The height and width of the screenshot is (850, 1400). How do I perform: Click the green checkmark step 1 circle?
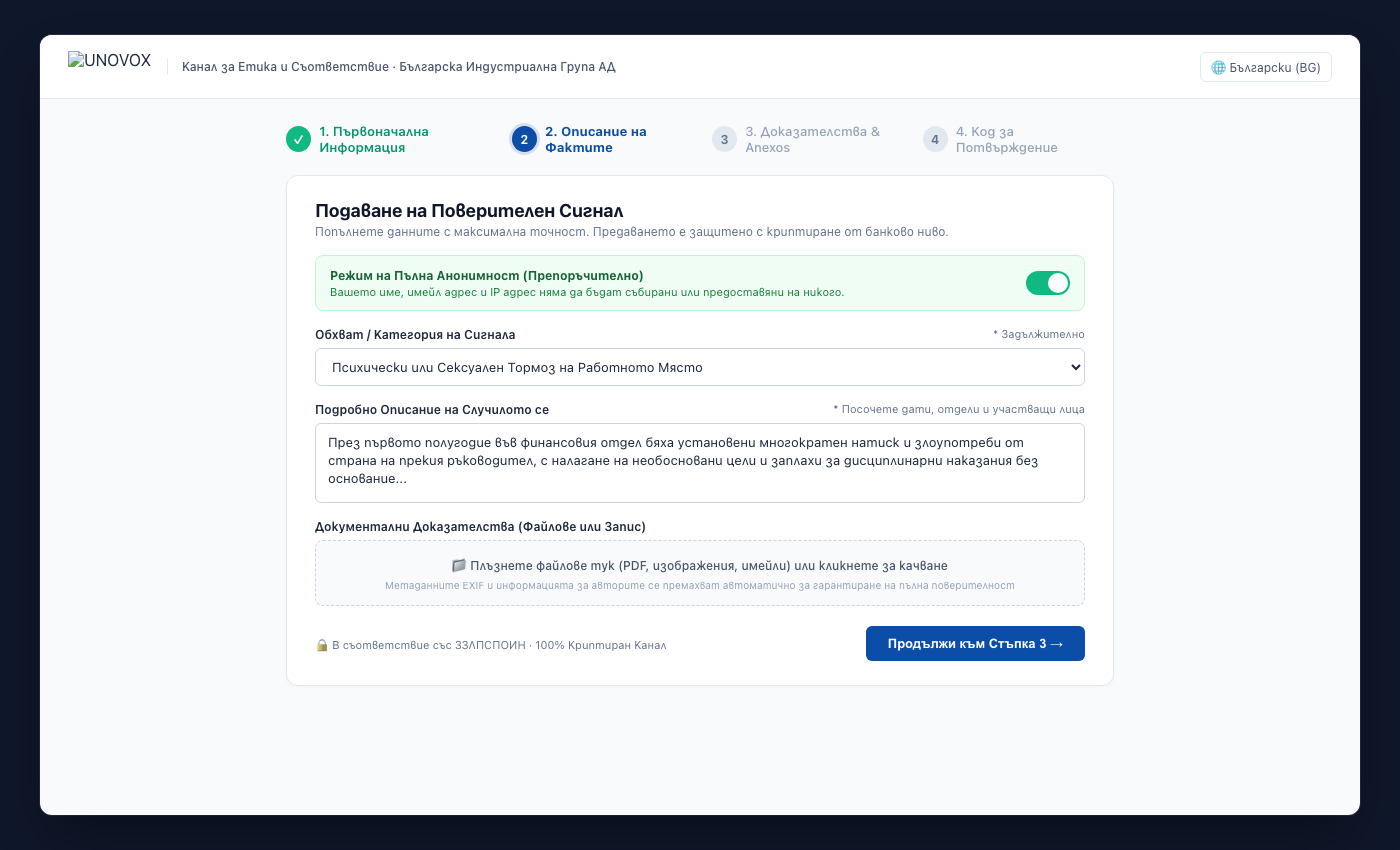298,139
